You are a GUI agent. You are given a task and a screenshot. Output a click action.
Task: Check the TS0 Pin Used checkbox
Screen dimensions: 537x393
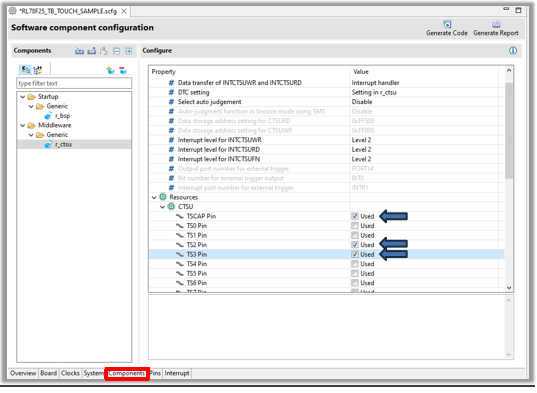point(355,226)
